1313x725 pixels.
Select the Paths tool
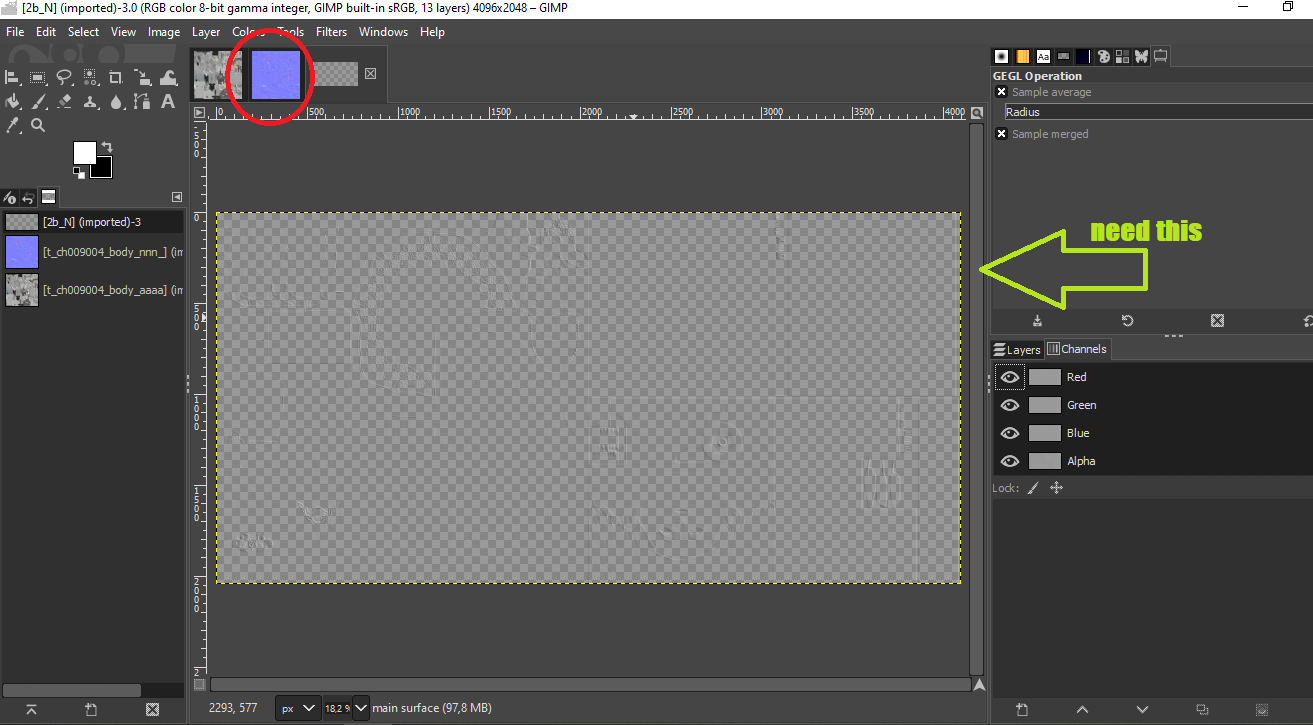(142, 101)
